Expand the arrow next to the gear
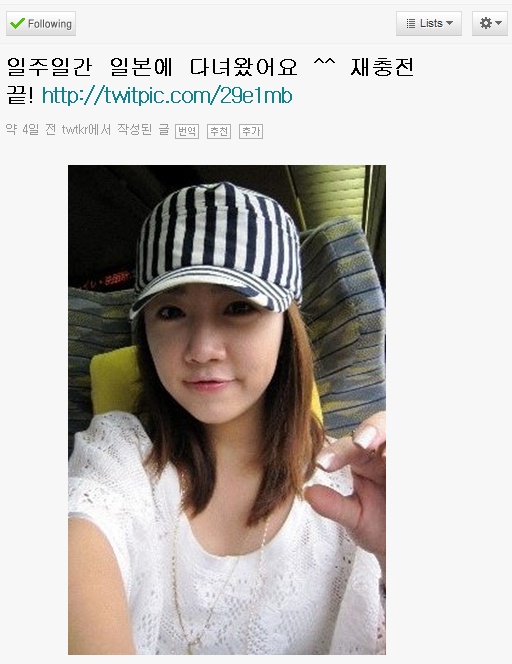512x664 pixels. tap(498, 23)
